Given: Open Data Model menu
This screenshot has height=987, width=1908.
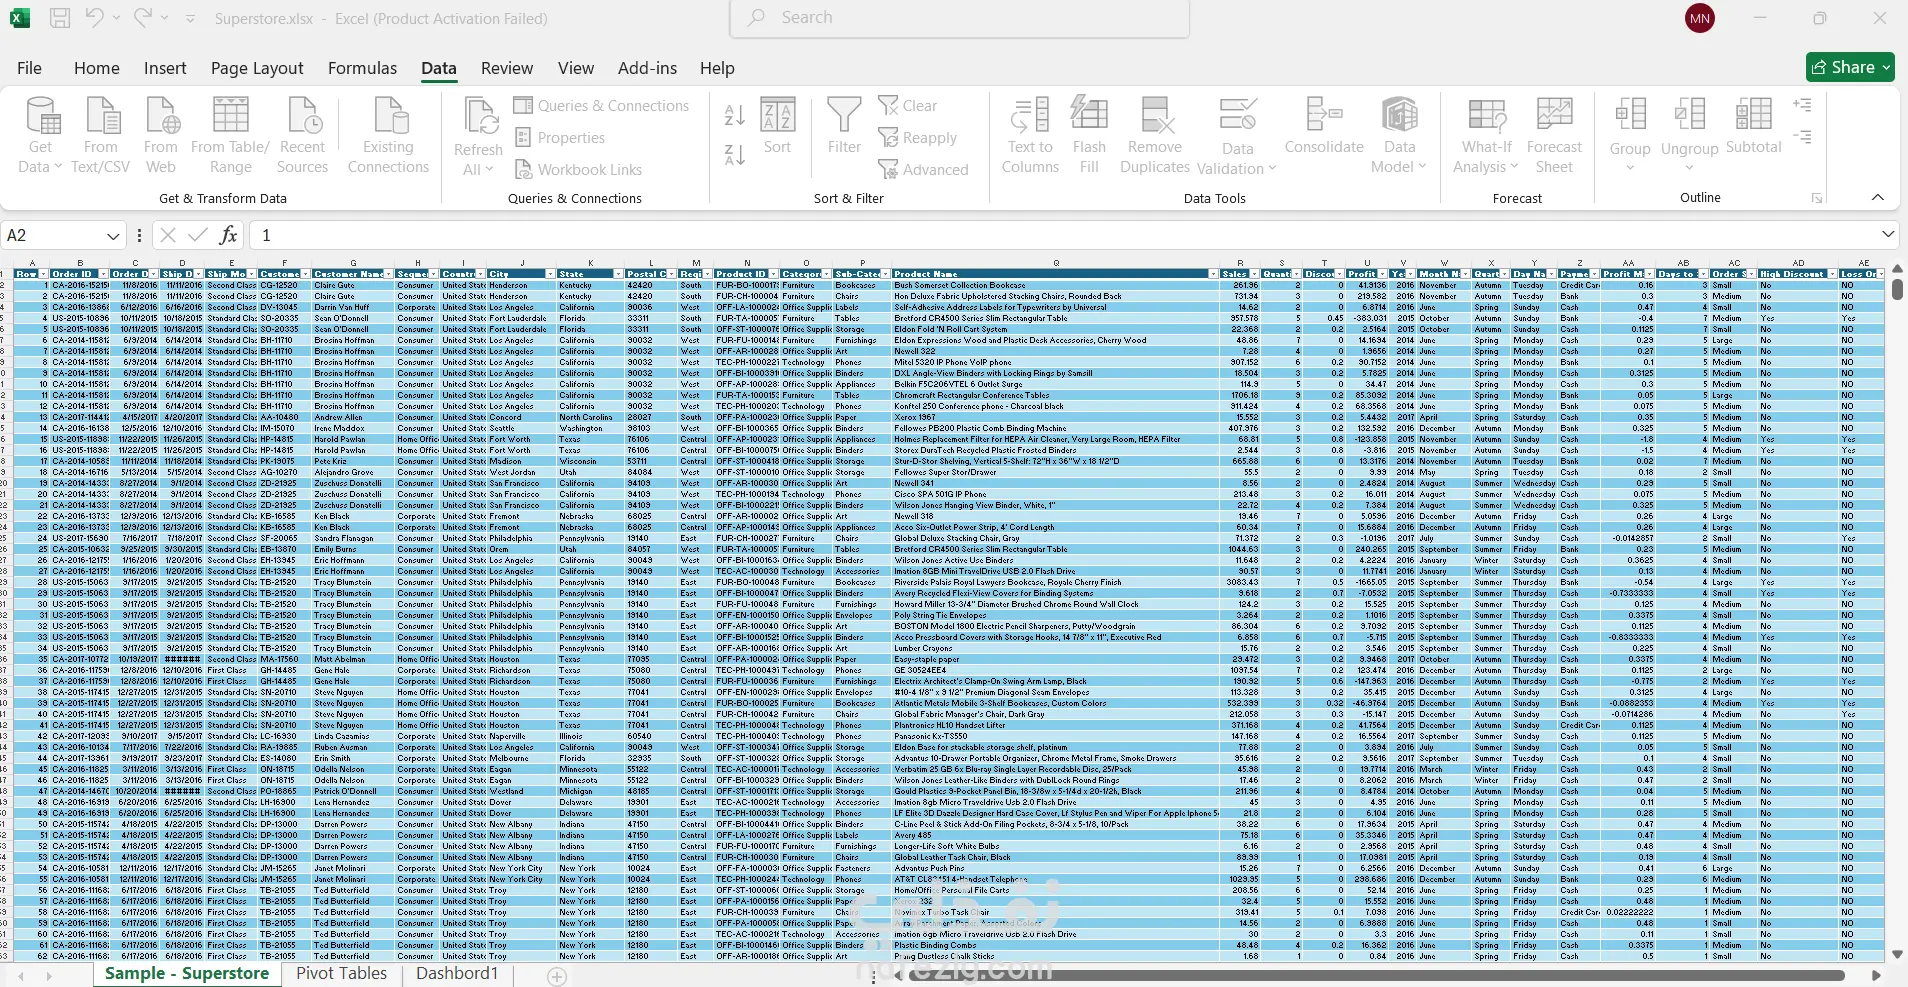Looking at the screenshot, I should click(1399, 135).
